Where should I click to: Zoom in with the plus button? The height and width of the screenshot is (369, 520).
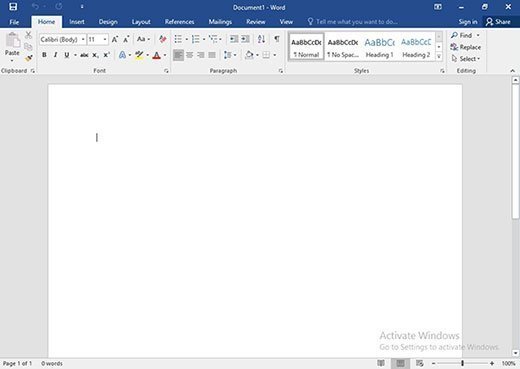pyautogui.click(x=492, y=363)
